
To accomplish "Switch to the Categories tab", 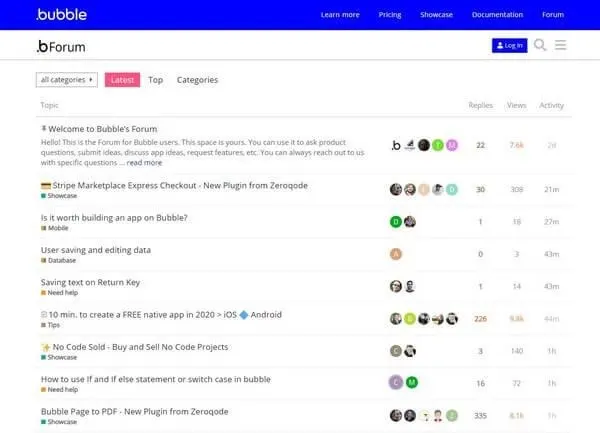I will tap(197, 80).
